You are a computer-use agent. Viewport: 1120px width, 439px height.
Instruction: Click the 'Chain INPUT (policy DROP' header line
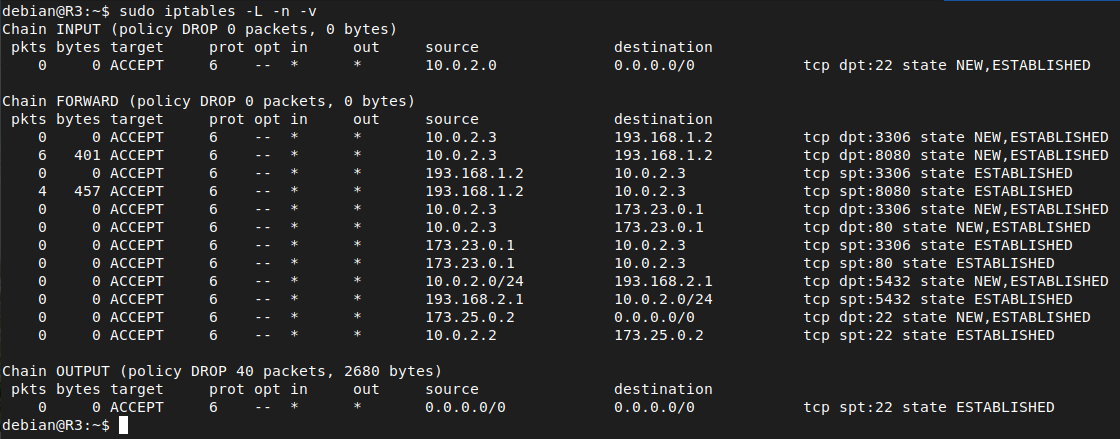point(199,29)
